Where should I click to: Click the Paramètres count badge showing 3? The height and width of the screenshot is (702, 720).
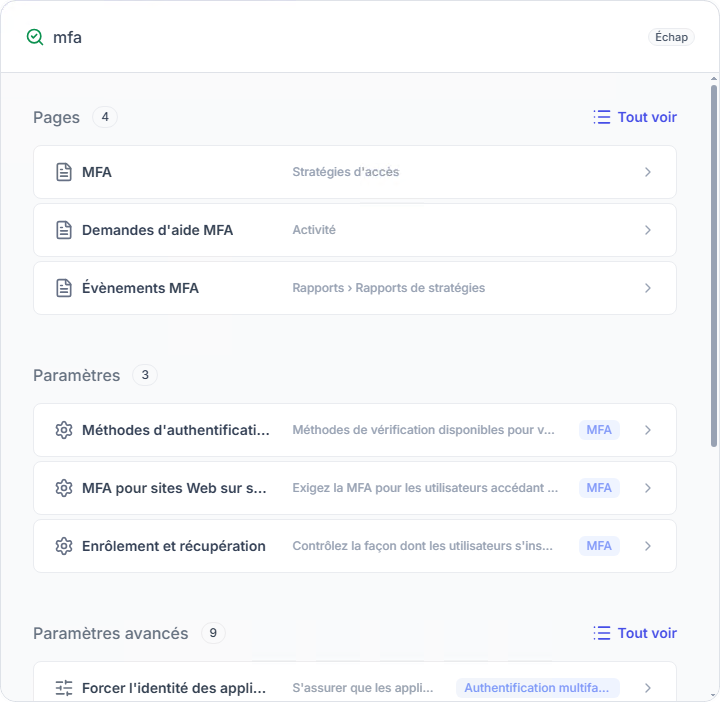145,375
